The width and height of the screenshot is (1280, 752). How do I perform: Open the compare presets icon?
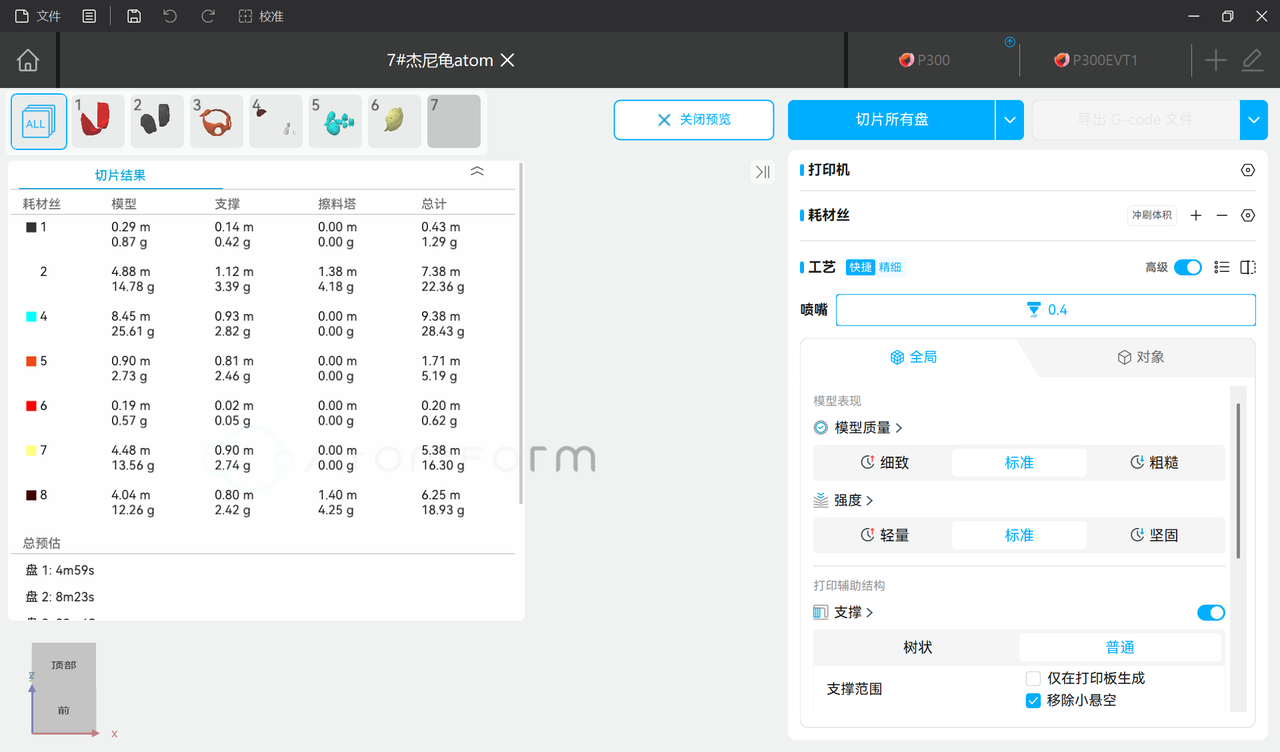1248,267
